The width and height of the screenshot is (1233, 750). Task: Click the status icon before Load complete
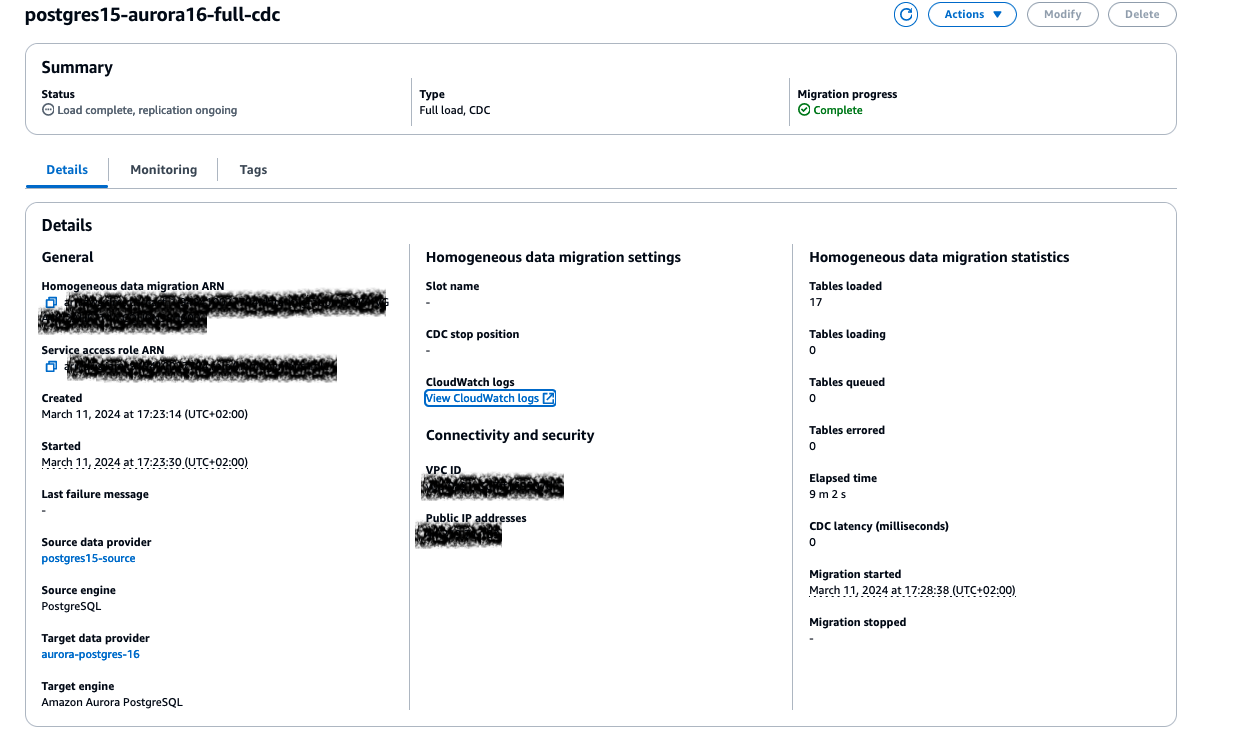pos(48,110)
